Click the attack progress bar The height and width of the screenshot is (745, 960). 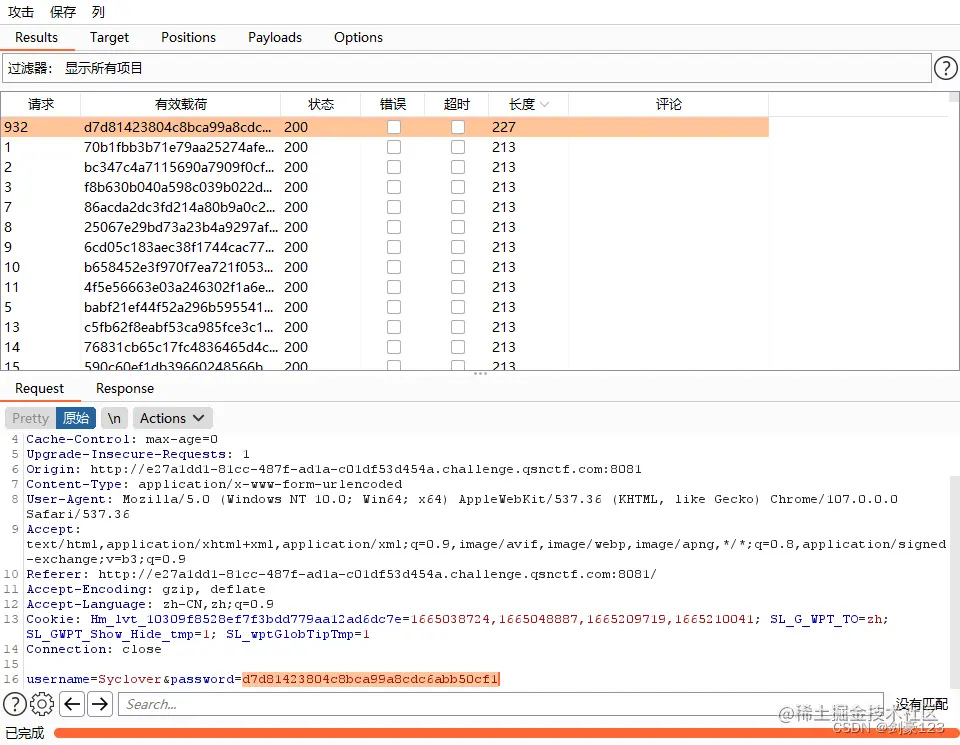[506, 733]
